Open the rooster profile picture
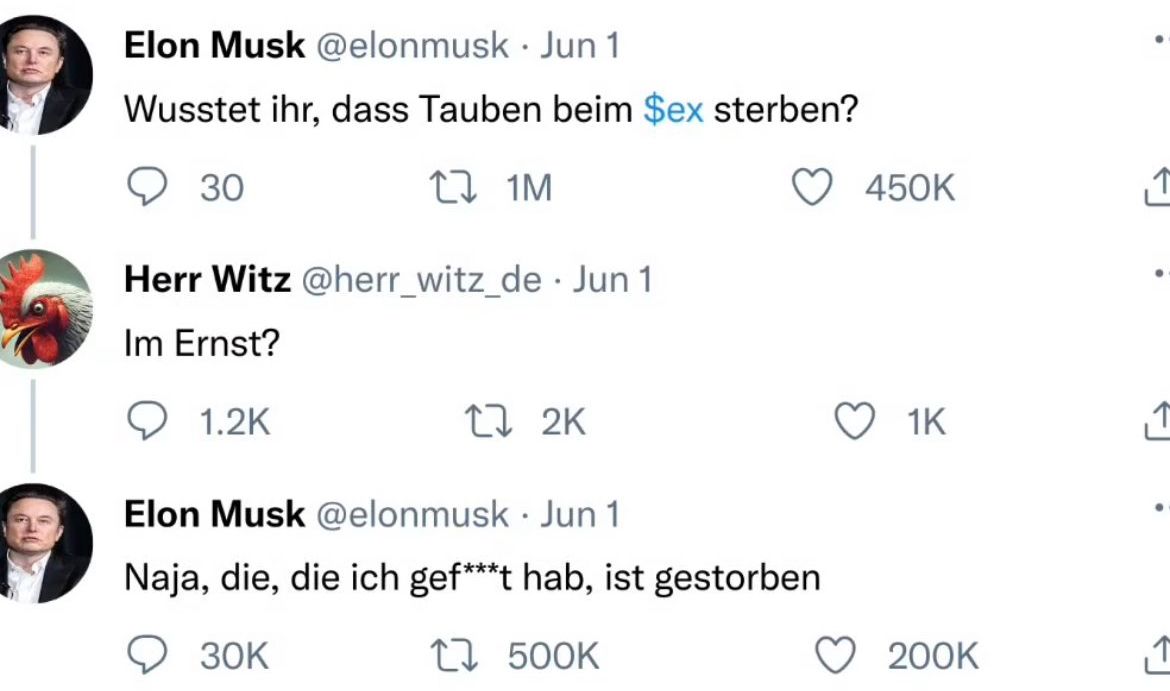The width and height of the screenshot is (1170, 691). tap(45, 308)
